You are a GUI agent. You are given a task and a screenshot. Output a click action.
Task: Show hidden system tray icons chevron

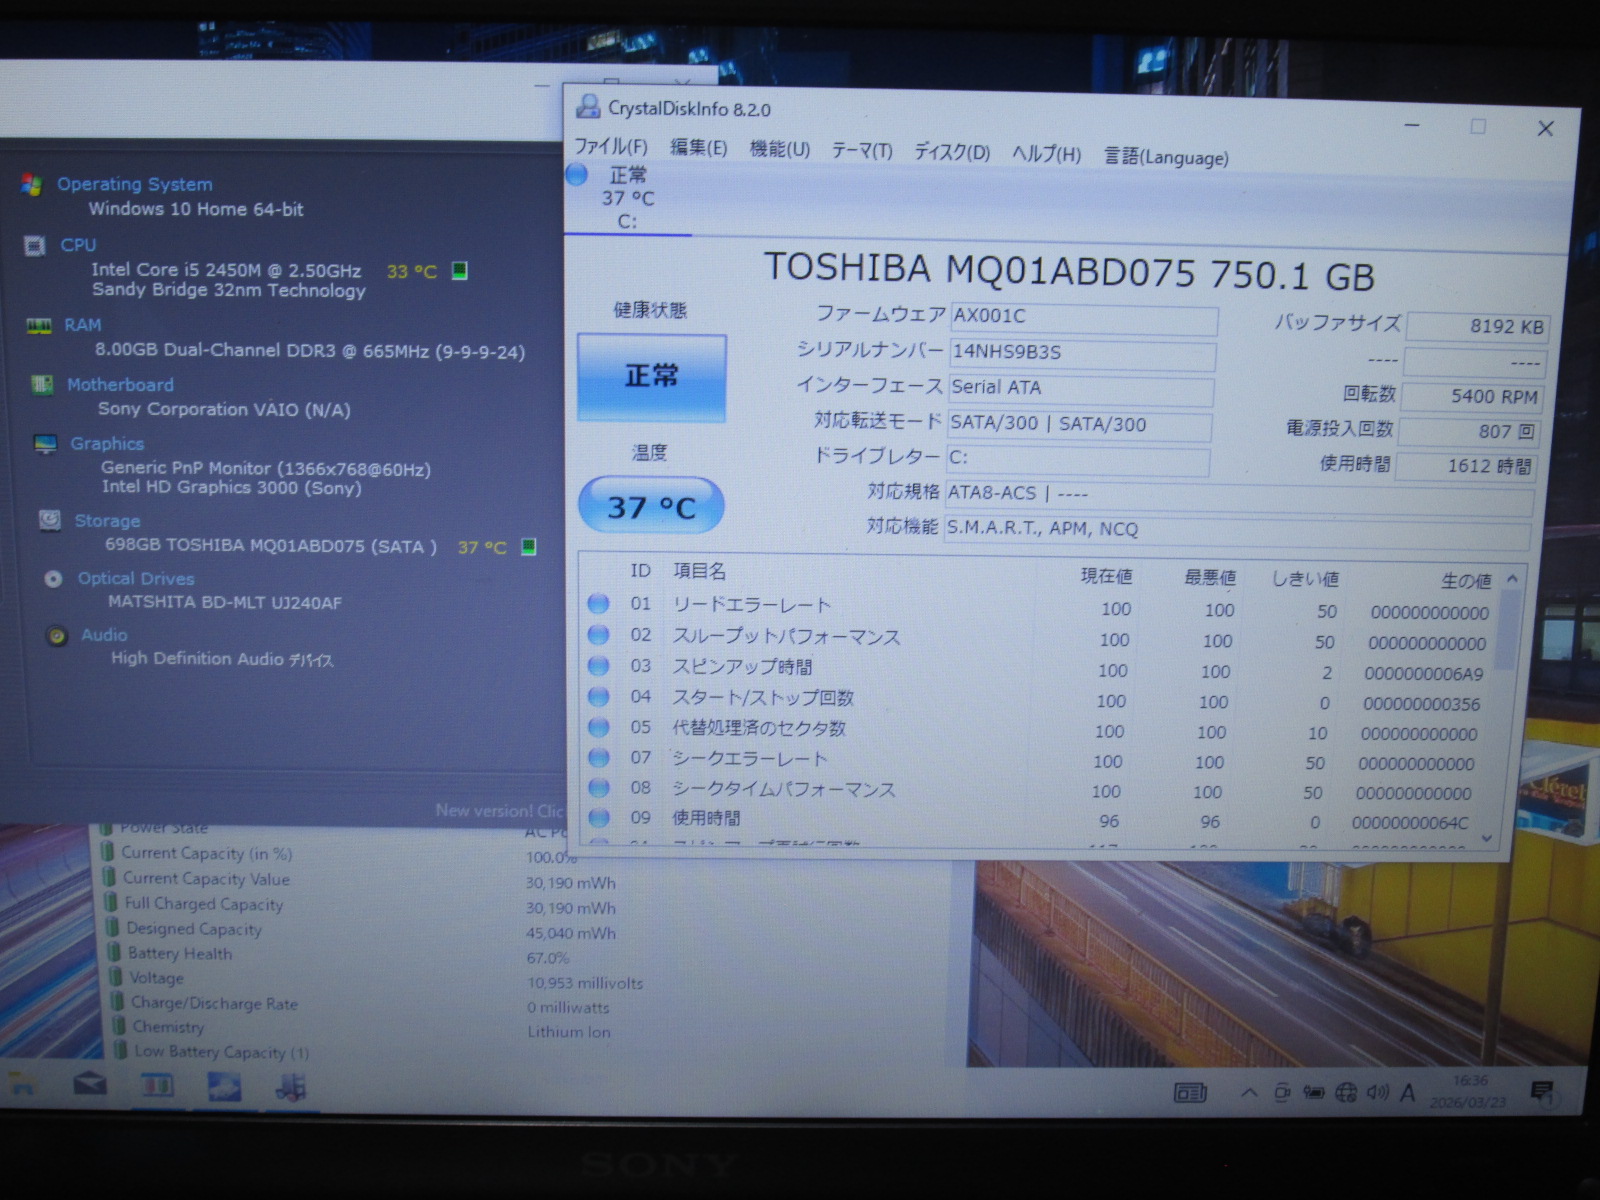(x=1249, y=1093)
